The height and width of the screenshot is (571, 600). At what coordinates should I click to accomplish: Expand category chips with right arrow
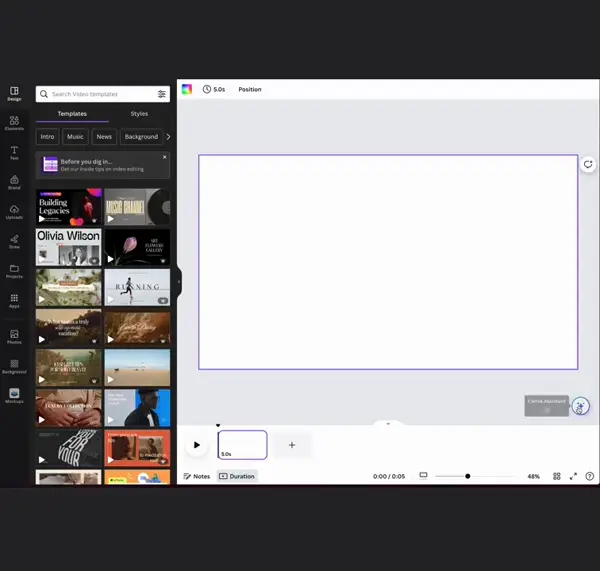(168, 136)
